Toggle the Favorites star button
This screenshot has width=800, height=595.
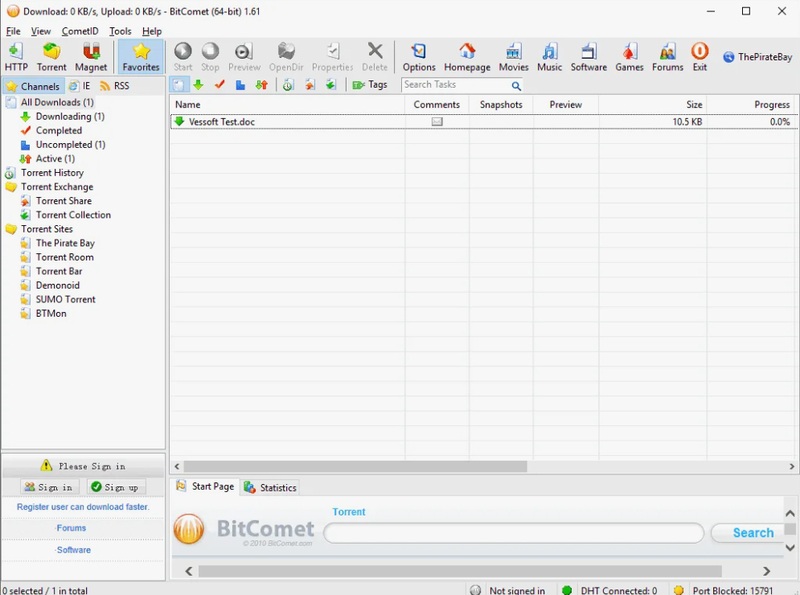(x=141, y=57)
